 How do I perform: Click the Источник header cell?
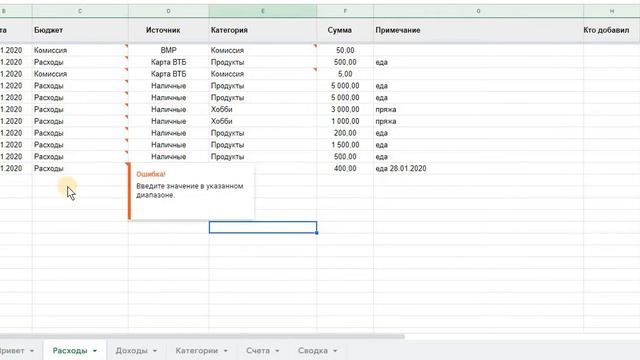[169, 30]
